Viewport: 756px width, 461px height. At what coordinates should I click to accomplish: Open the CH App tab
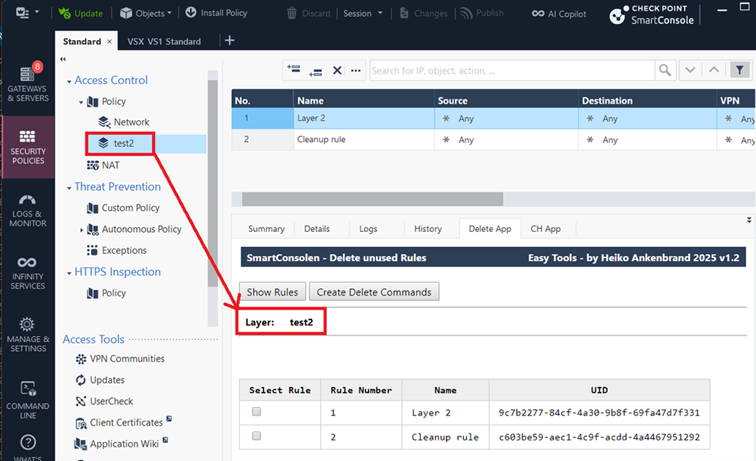pyautogui.click(x=545, y=229)
